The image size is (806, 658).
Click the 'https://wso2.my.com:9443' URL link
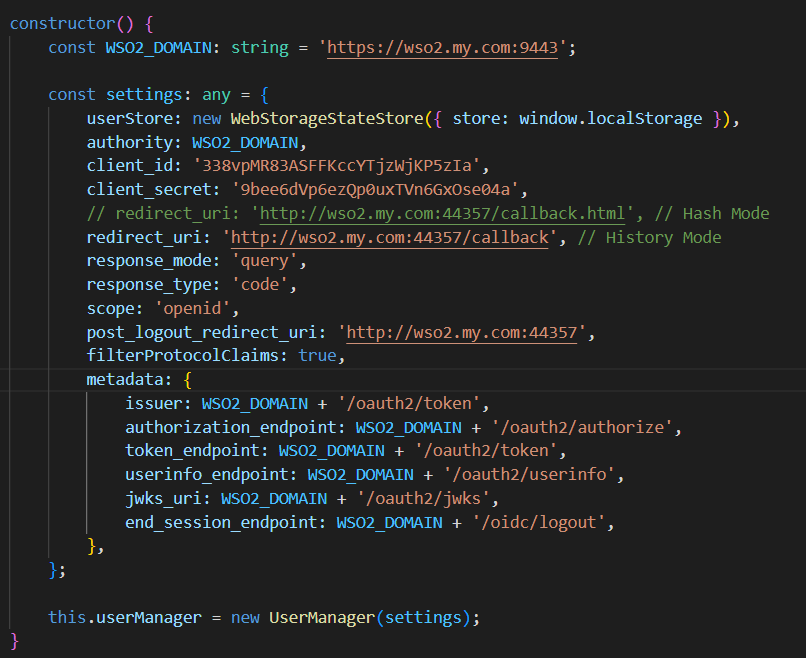tap(442, 48)
